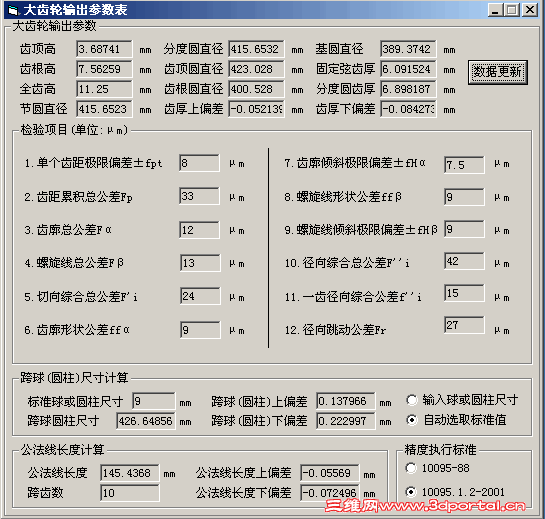Click the 螺旋线倾斜极限偏差 fHβ field
Viewport: 545px width, 519px height.
pos(464,229)
